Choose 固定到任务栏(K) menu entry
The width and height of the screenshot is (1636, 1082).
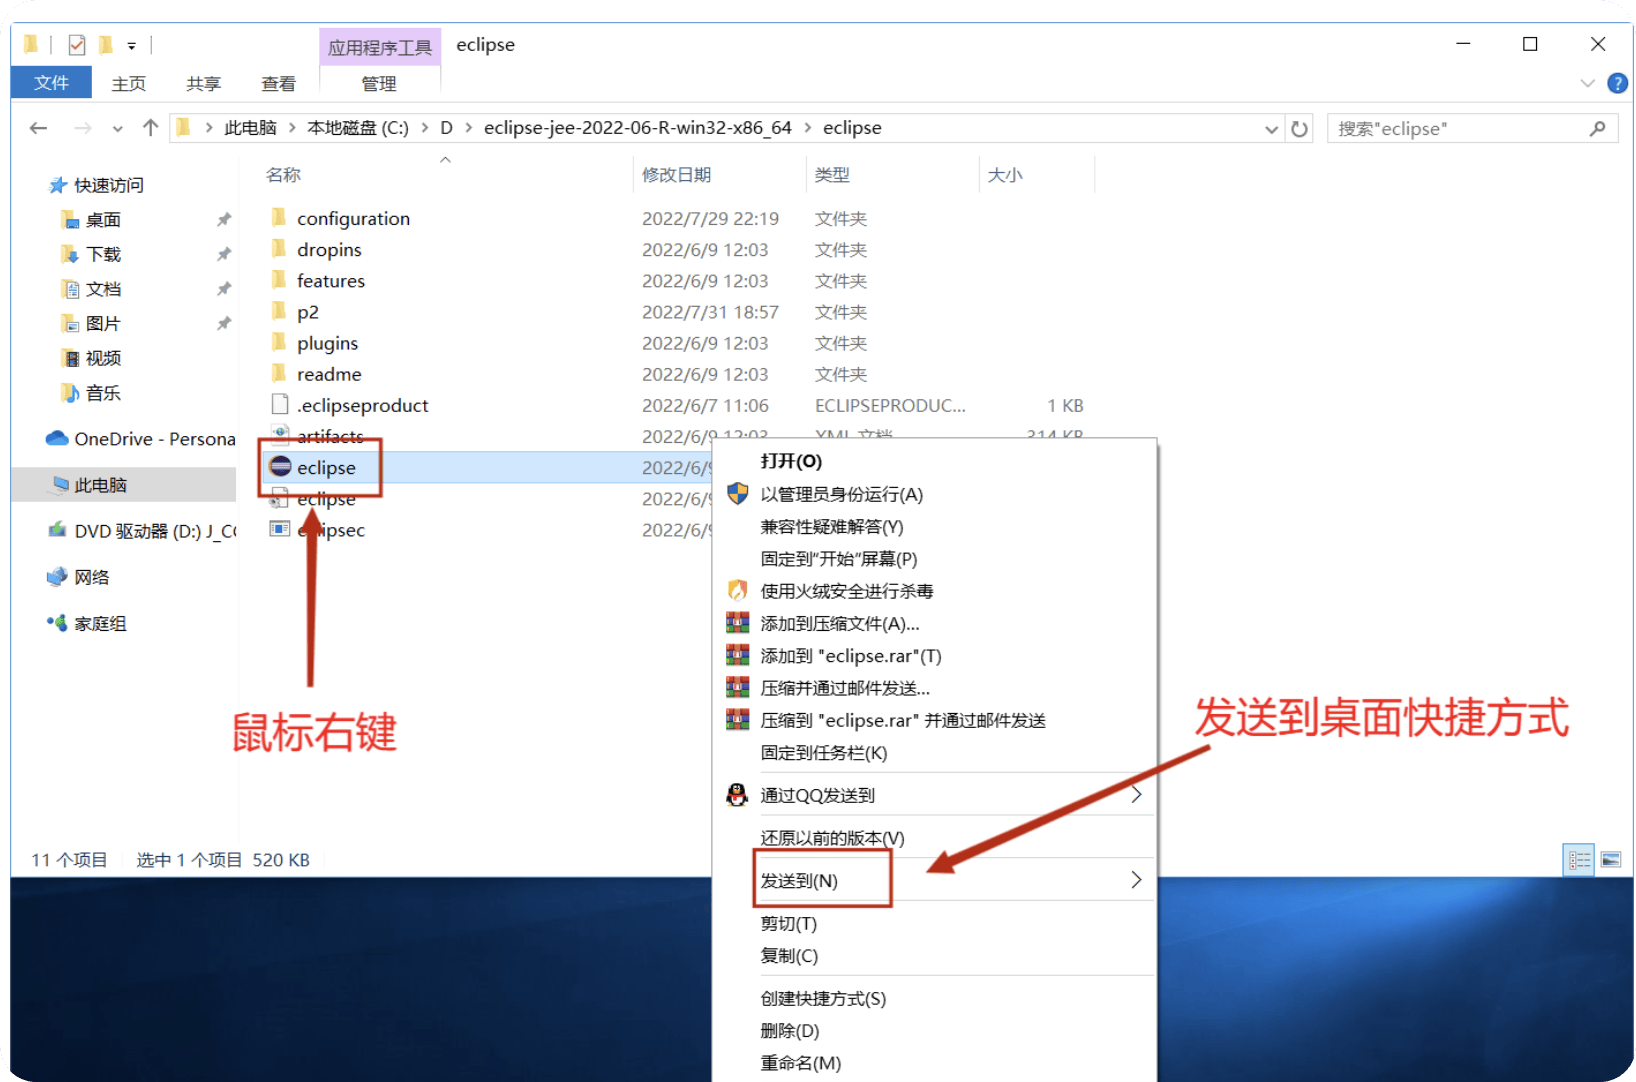934,752
